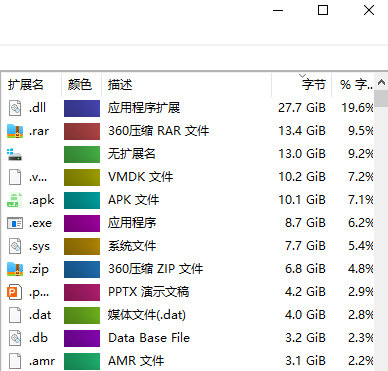The image size is (388, 371).
Task: Click the 19.6% percentage value
Action: click(357, 108)
